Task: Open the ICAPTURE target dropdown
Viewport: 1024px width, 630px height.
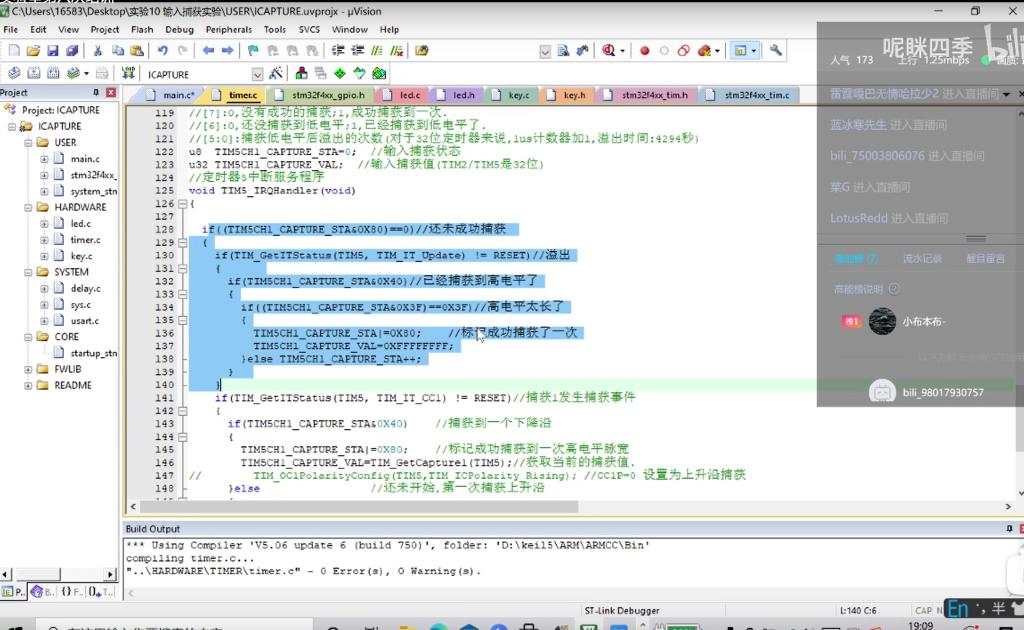Action: (x=257, y=74)
